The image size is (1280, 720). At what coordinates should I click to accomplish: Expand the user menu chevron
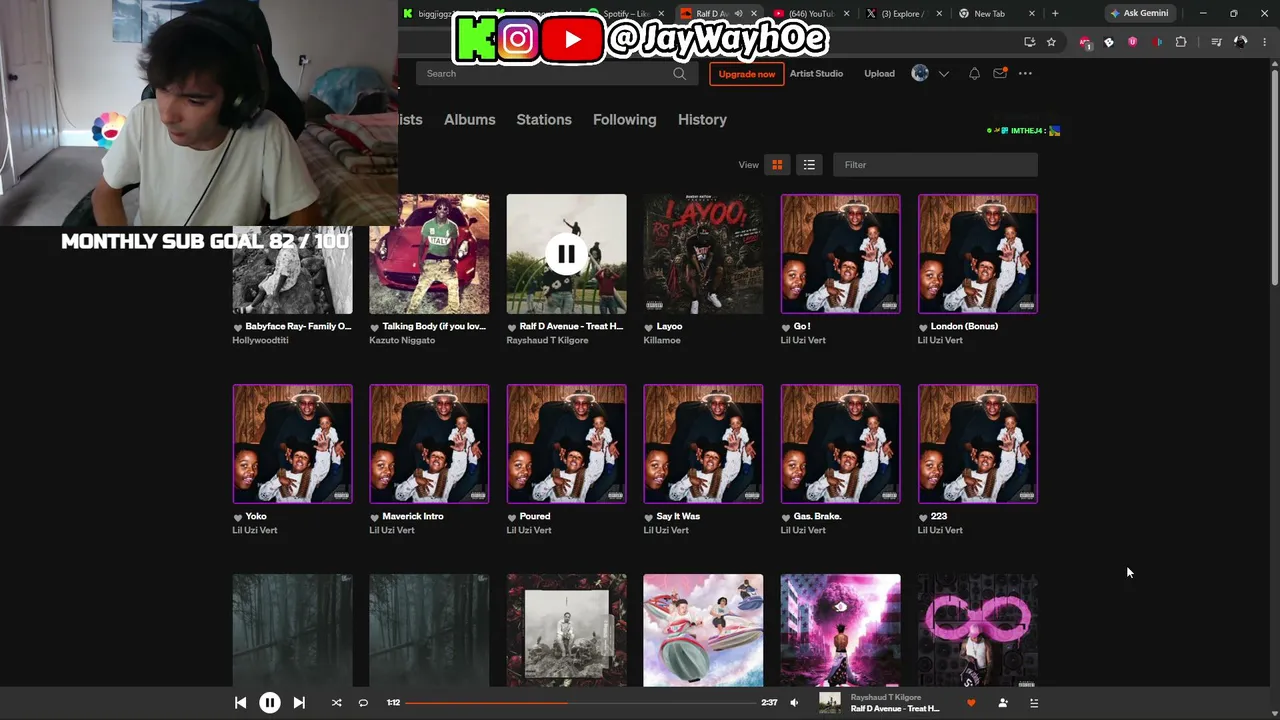click(943, 74)
